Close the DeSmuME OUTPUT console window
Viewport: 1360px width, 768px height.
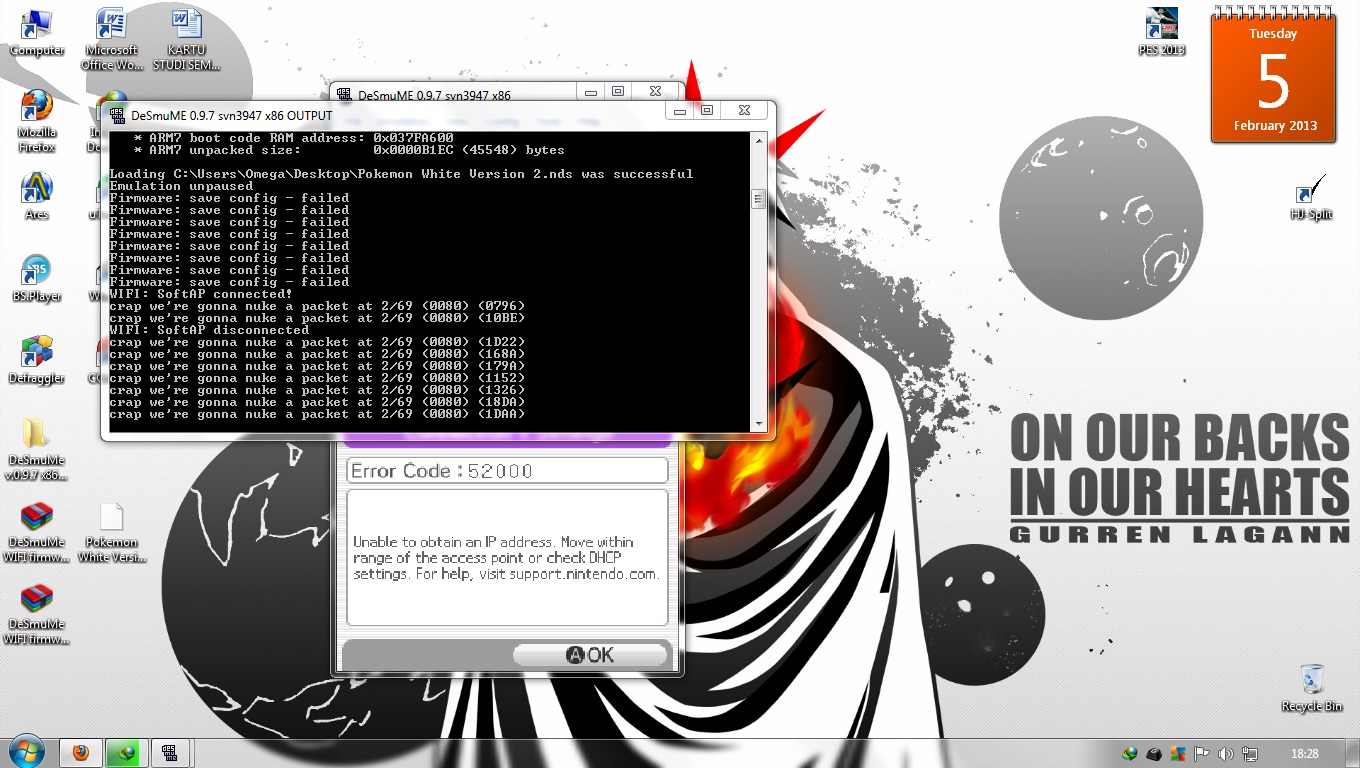tap(744, 110)
